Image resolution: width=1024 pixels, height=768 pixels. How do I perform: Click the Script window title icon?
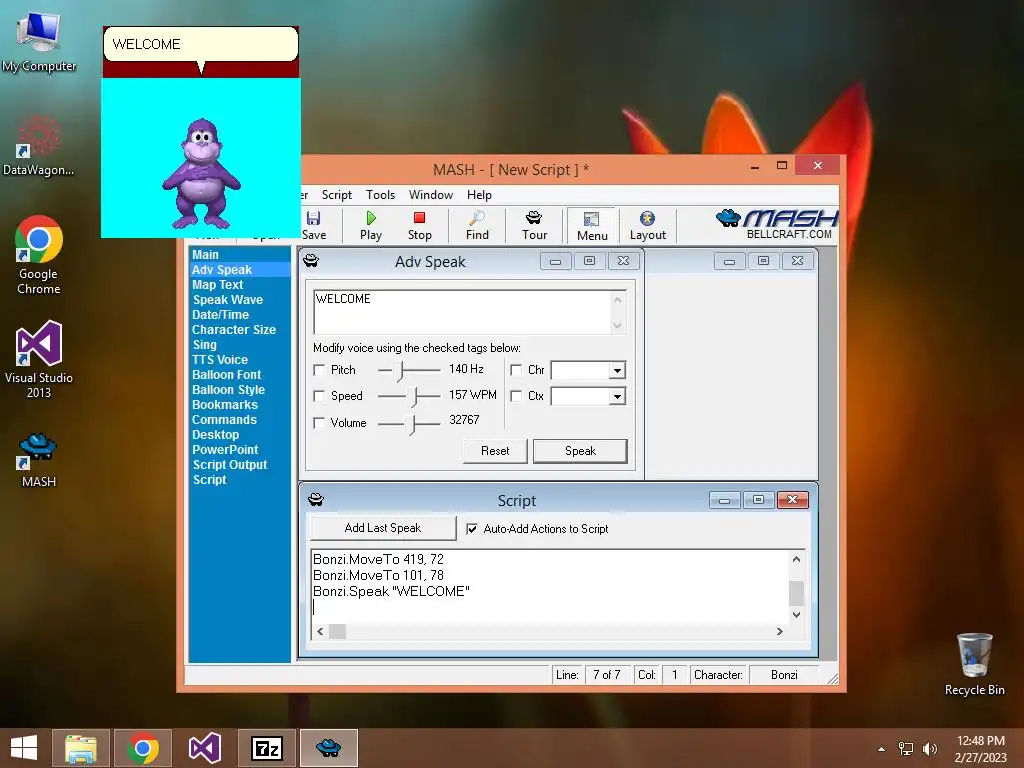(x=315, y=500)
